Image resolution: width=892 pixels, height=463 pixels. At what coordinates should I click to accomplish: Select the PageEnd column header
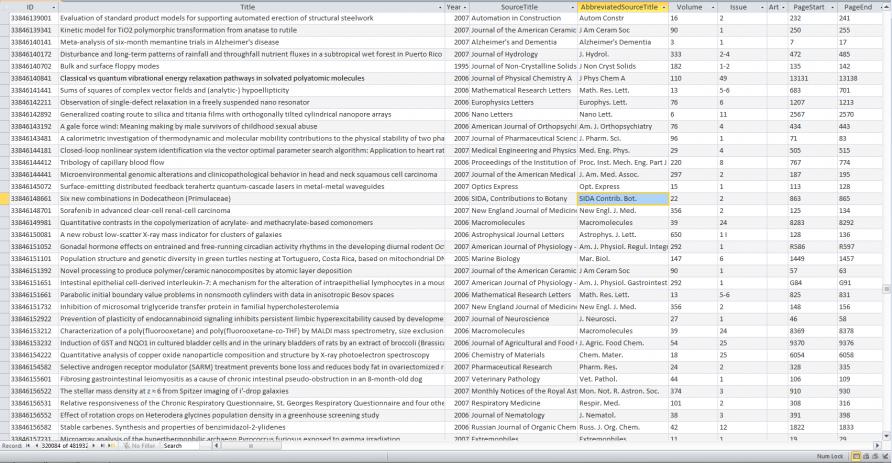tap(858, 7)
